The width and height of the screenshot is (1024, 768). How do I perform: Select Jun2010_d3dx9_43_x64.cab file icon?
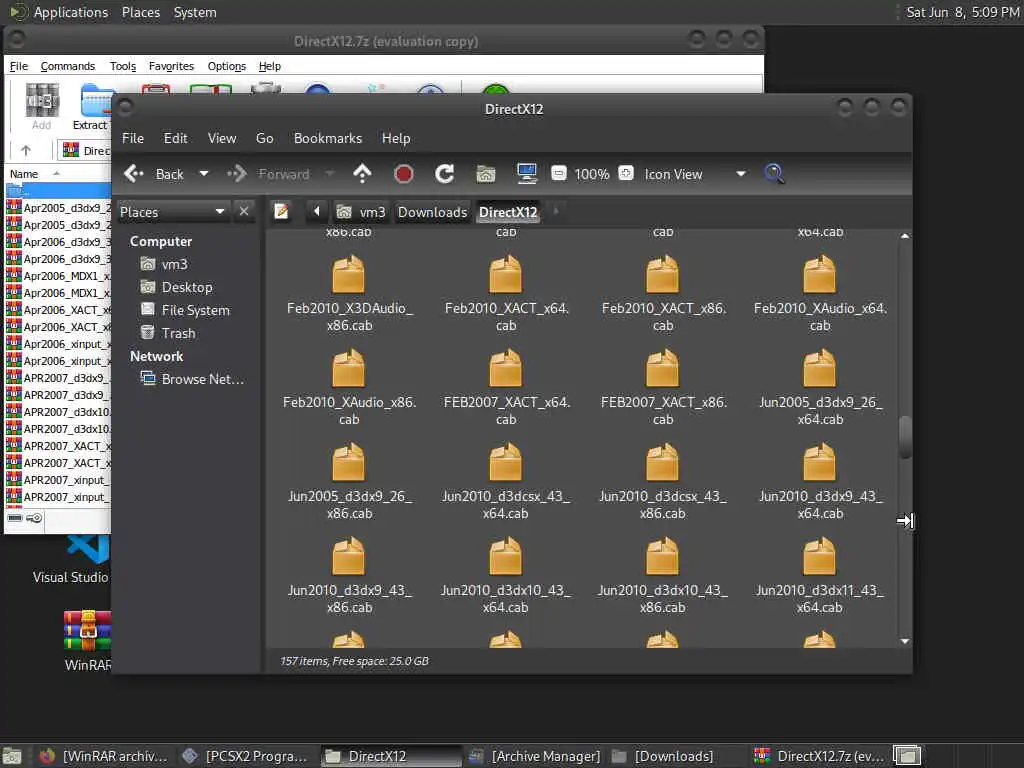pos(820,462)
